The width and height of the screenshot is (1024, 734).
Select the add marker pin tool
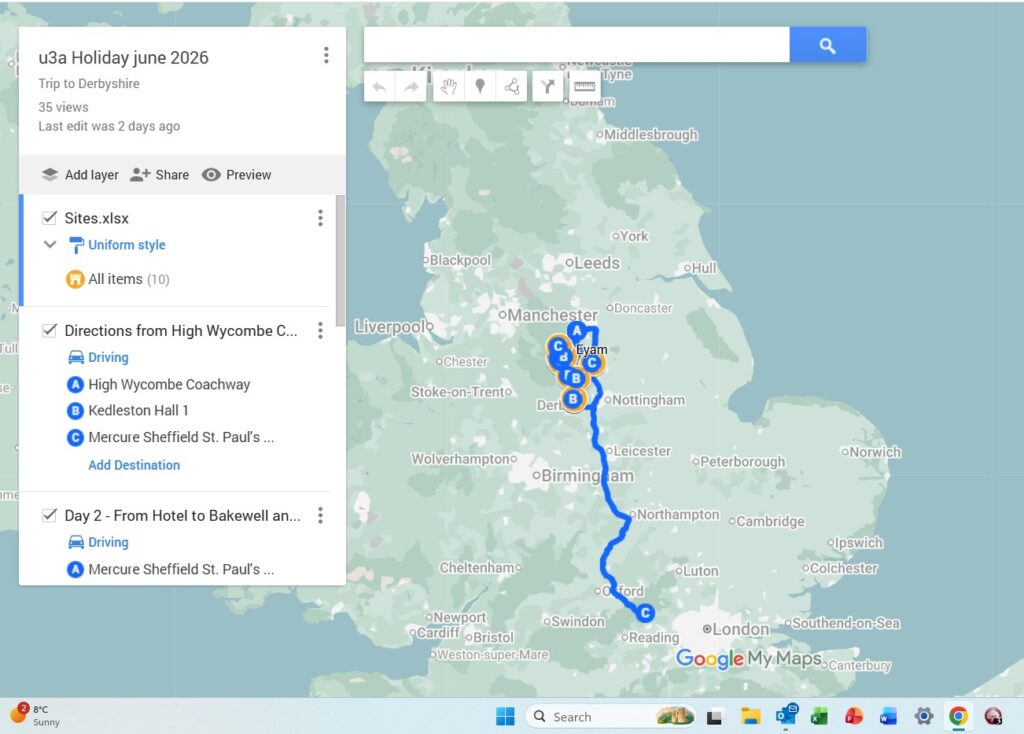pyautogui.click(x=480, y=87)
